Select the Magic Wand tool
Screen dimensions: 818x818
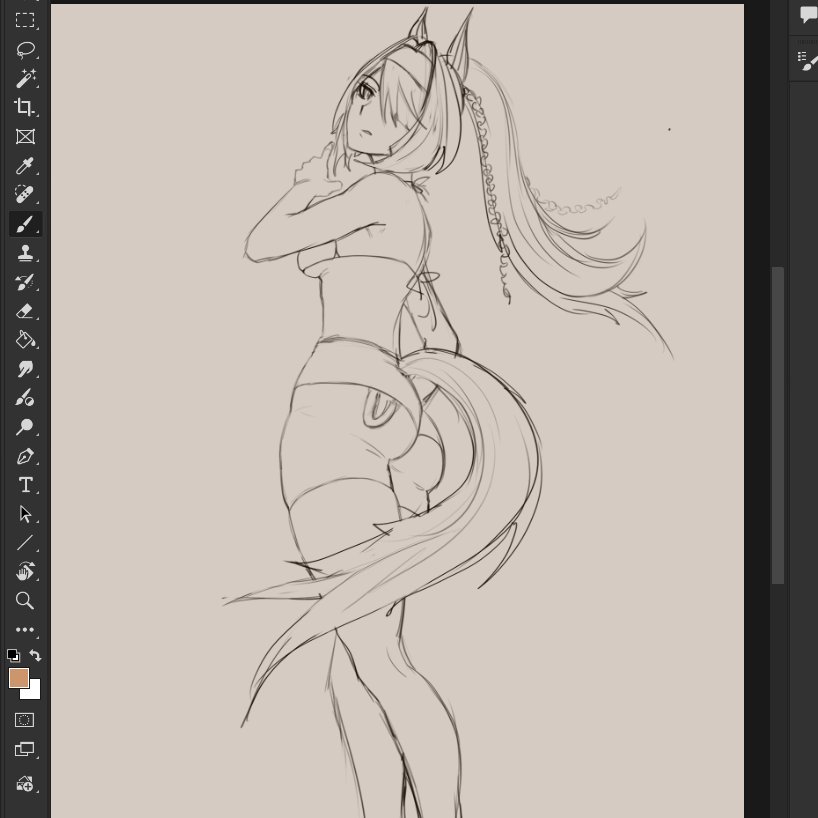pyautogui.click(x=25, y=78)
